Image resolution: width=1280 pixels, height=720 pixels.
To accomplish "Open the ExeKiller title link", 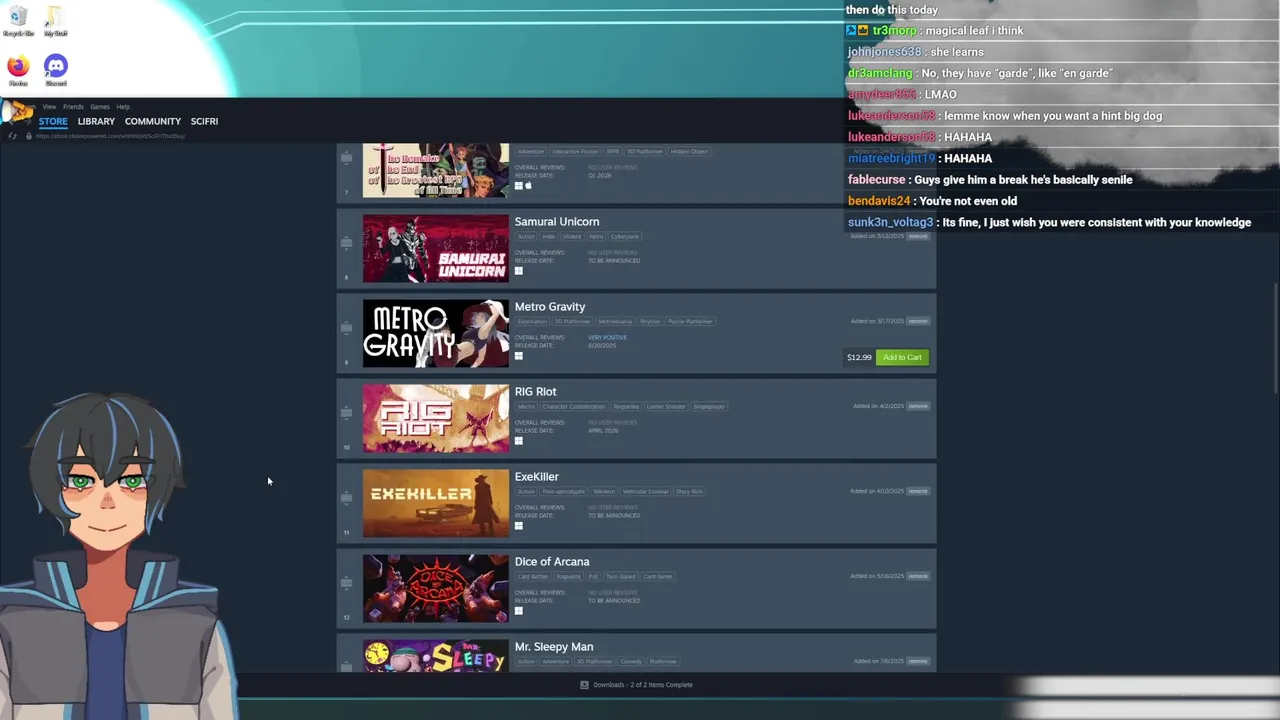I will (536, 477).
